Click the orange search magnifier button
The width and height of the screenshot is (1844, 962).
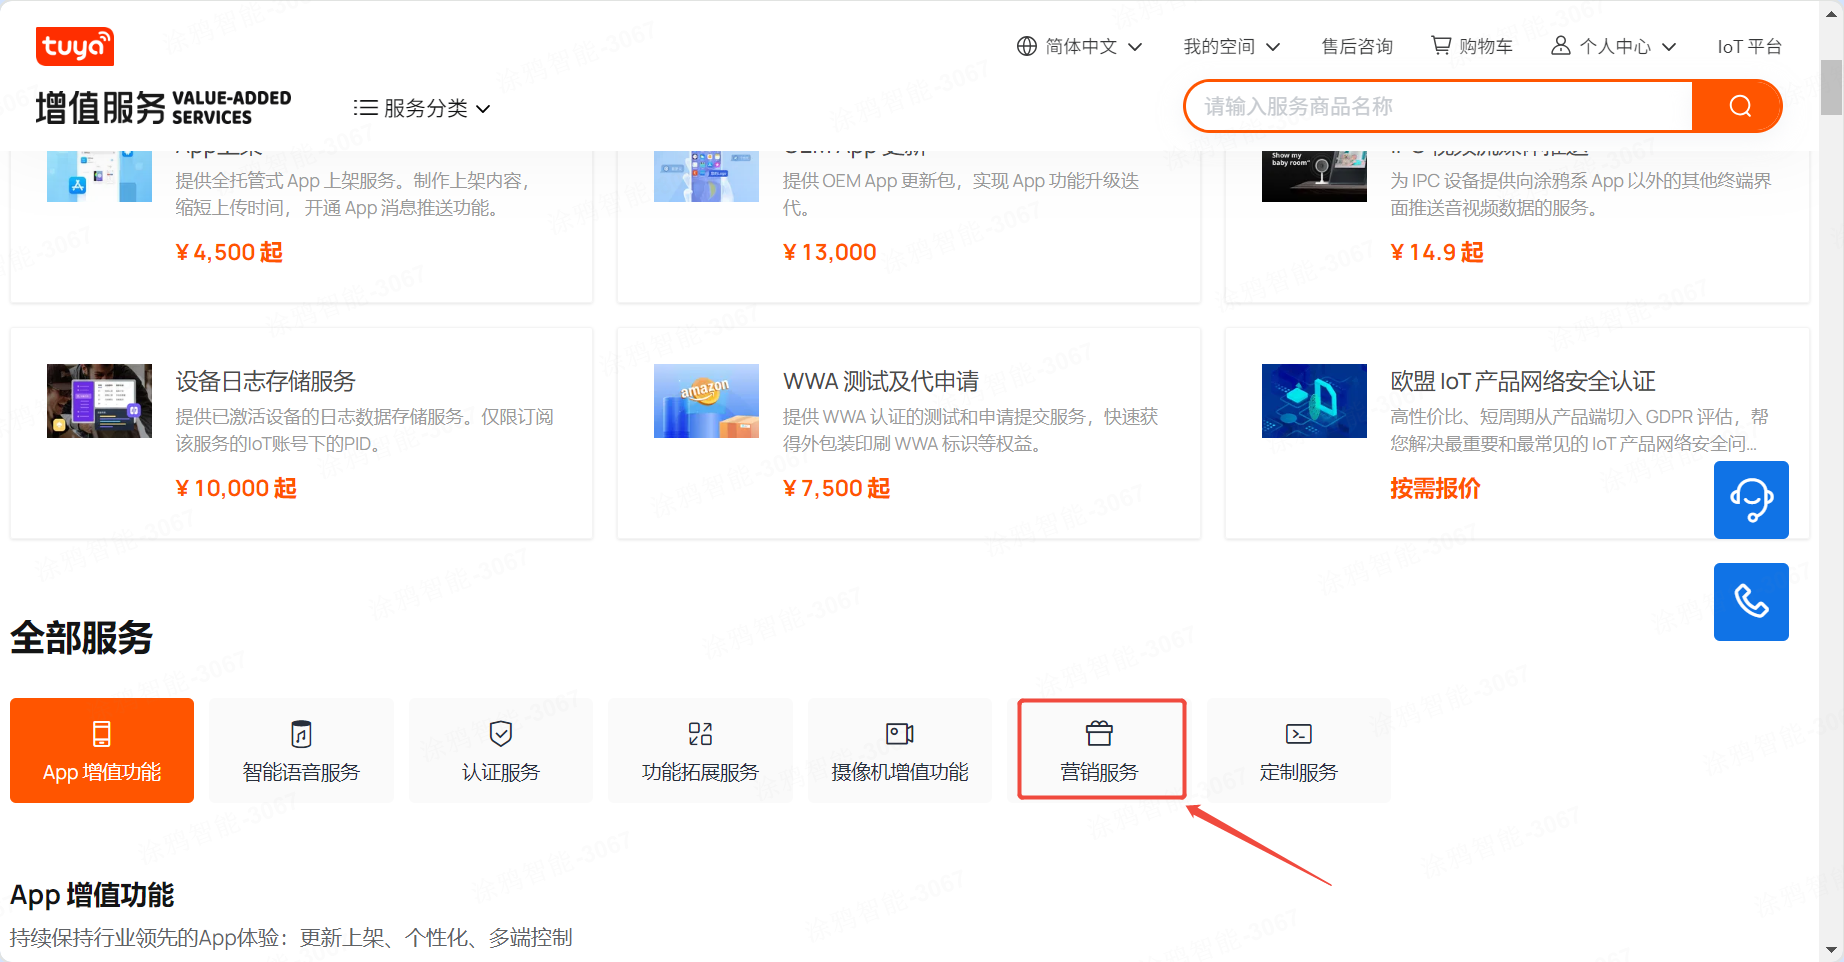pyautogui.click(x=1738, y=106)
